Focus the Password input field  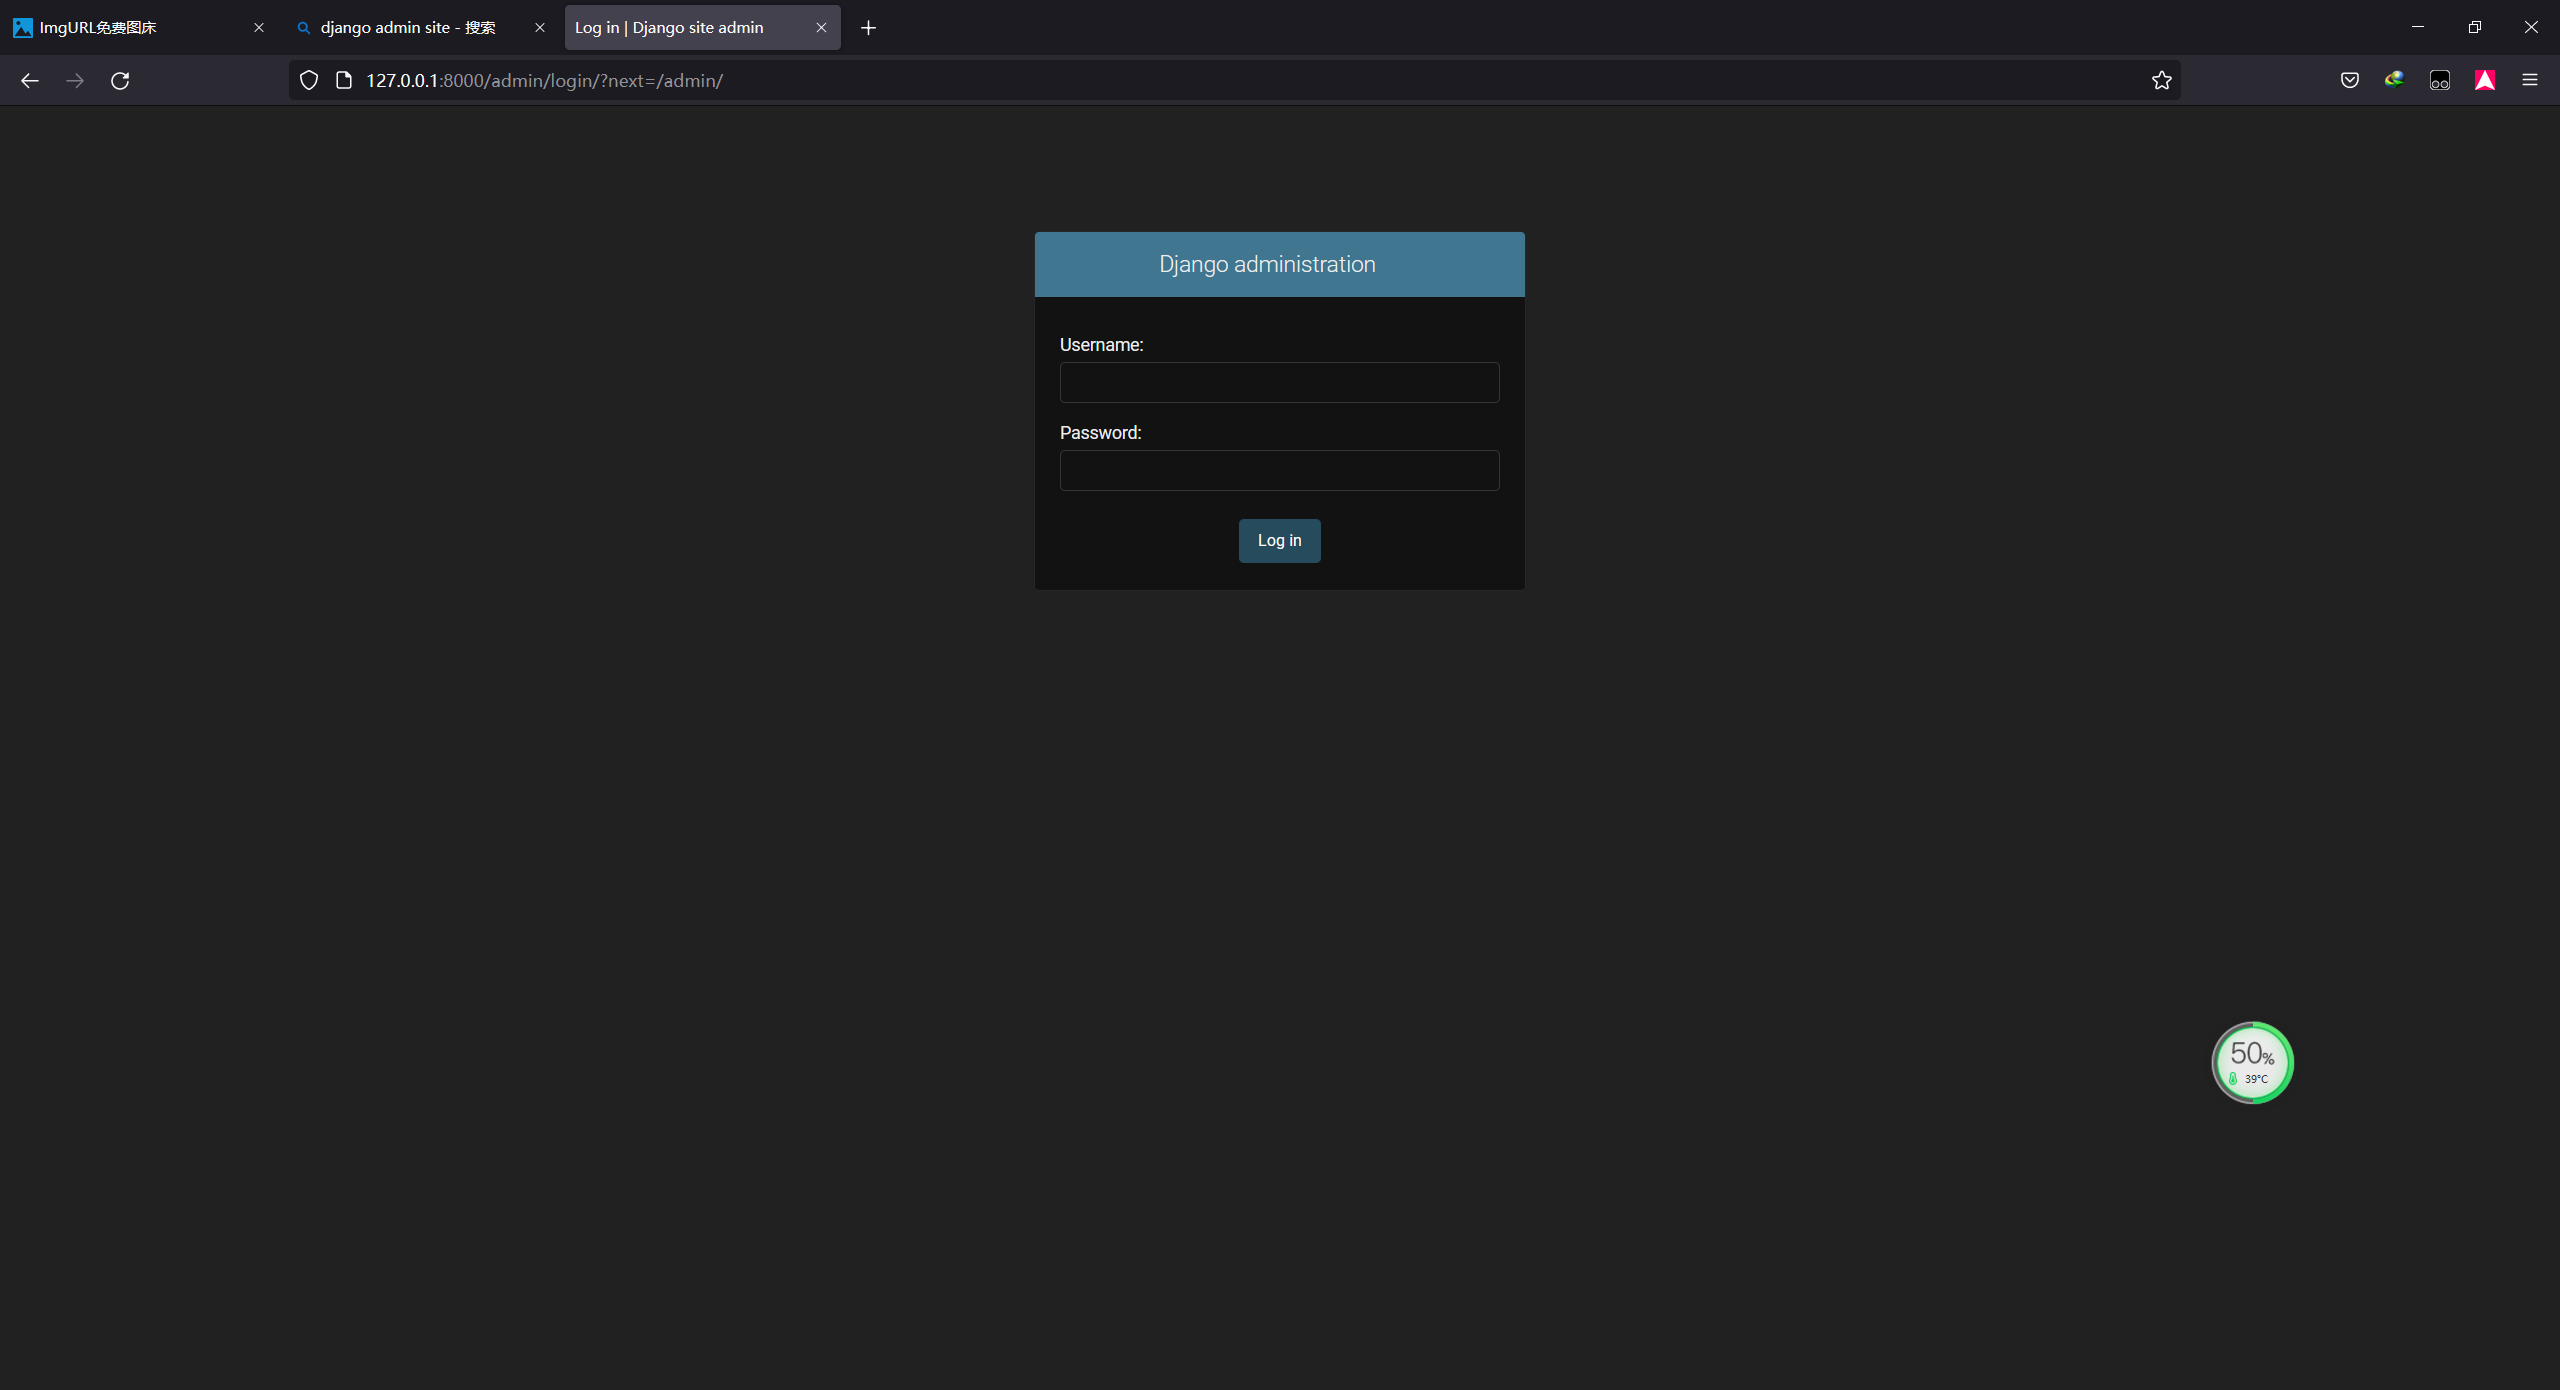1279,471
